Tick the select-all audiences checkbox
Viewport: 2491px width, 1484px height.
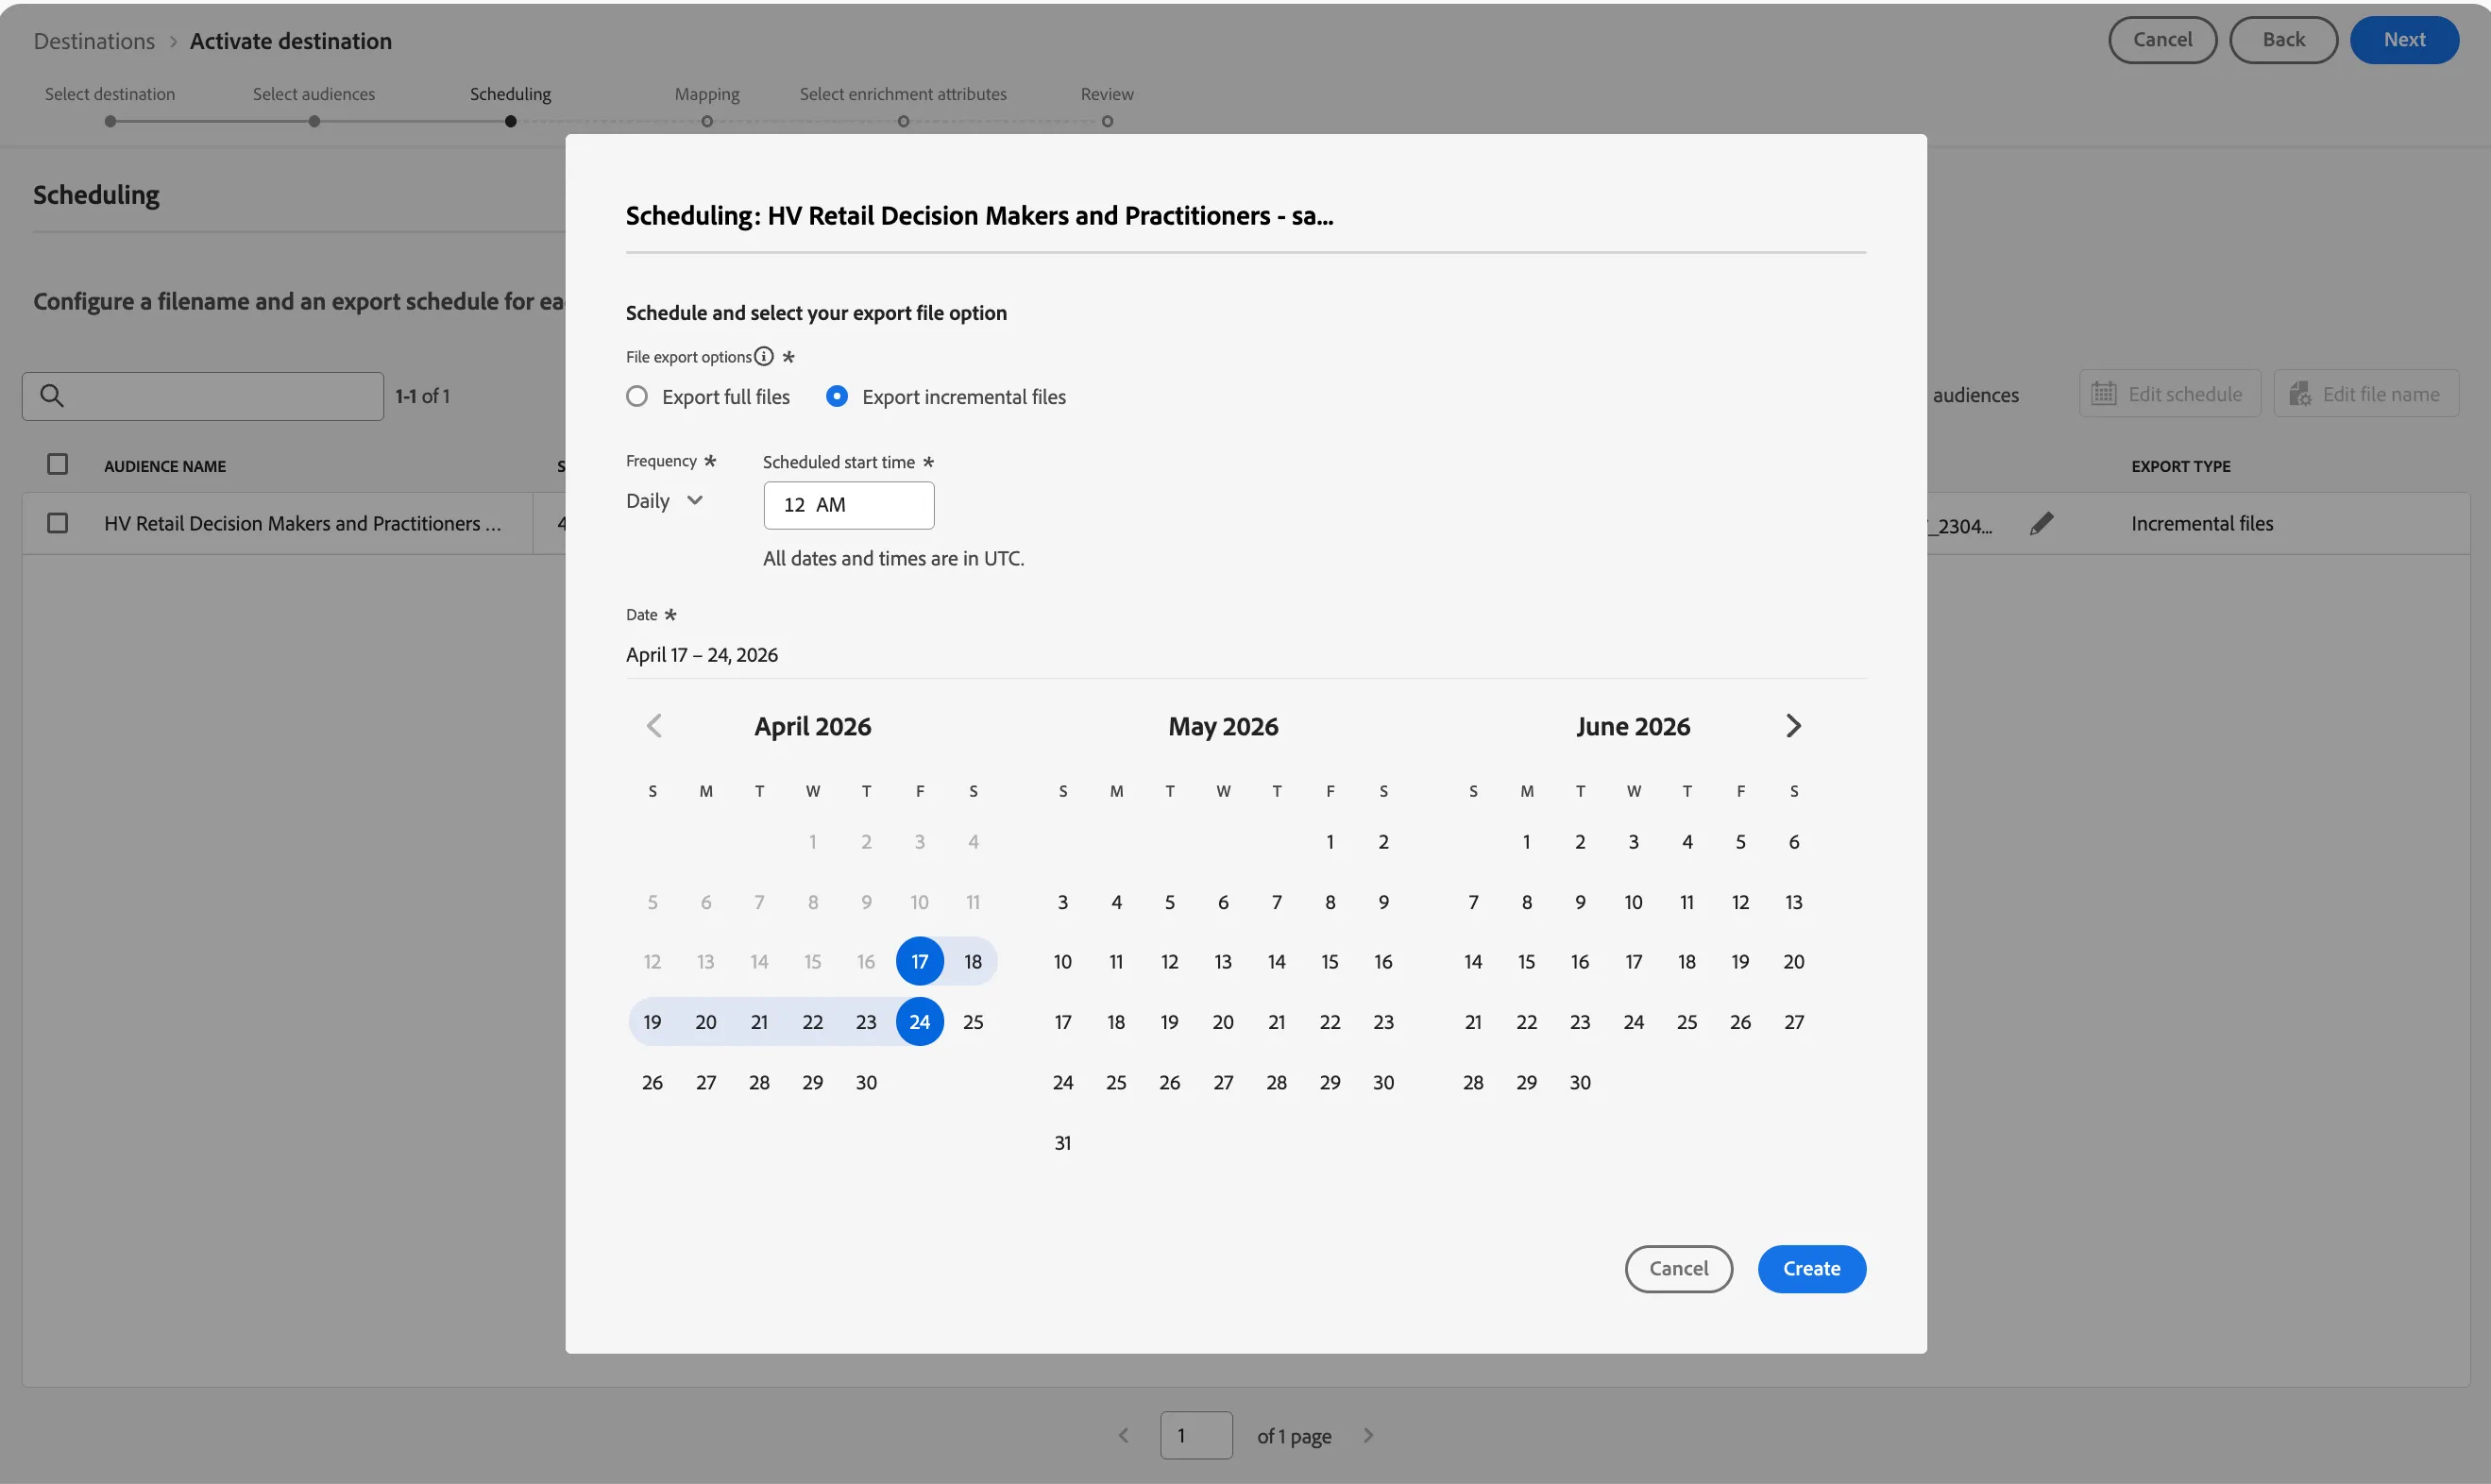click(x=57, y=465)
